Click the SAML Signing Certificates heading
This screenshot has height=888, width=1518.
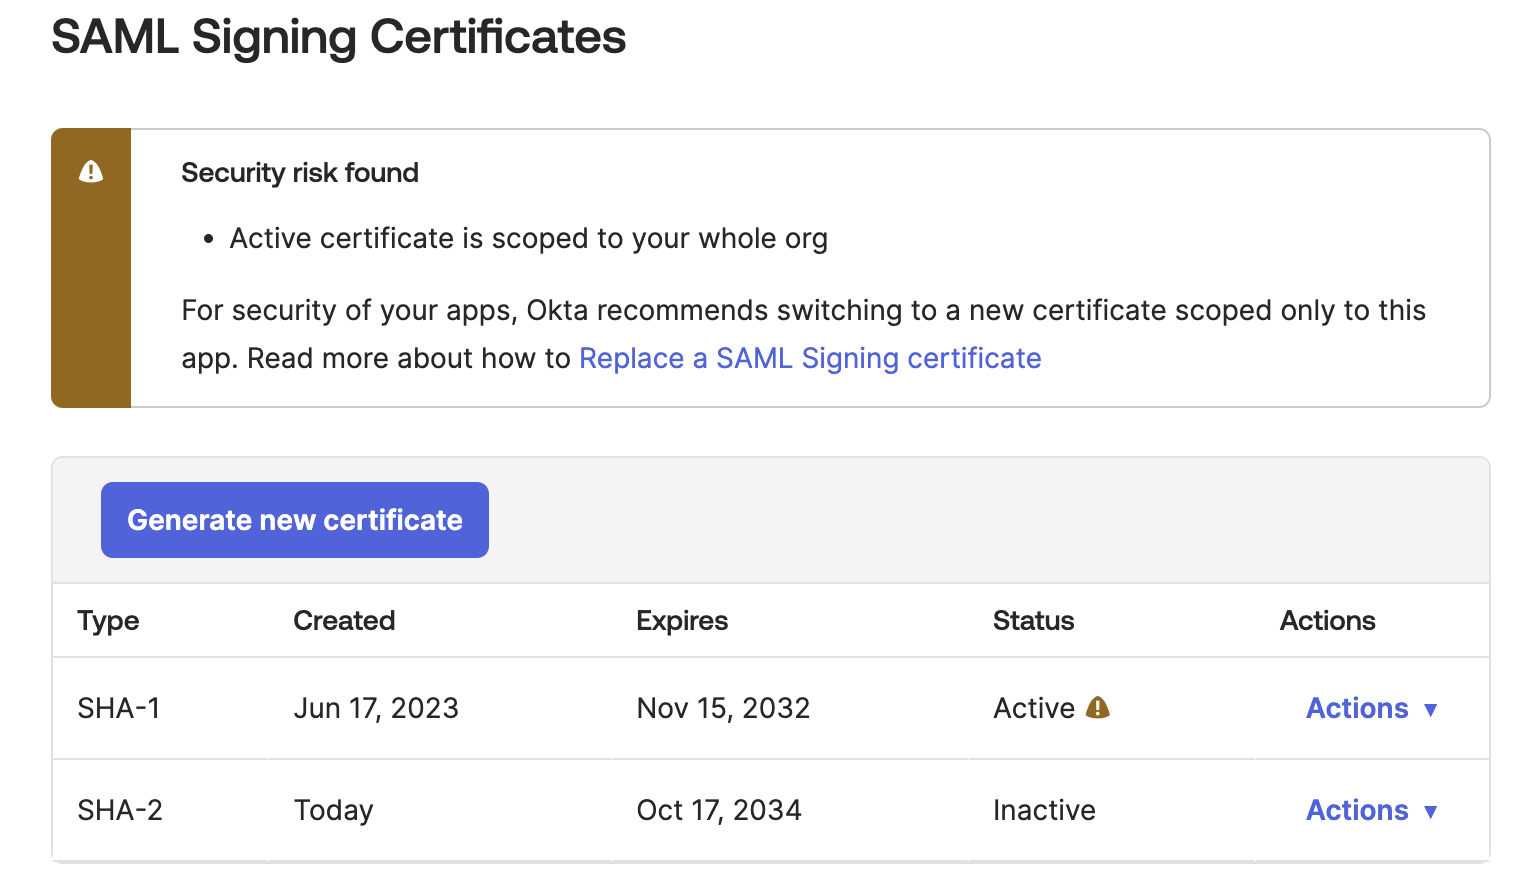click(x=339, y=37)
